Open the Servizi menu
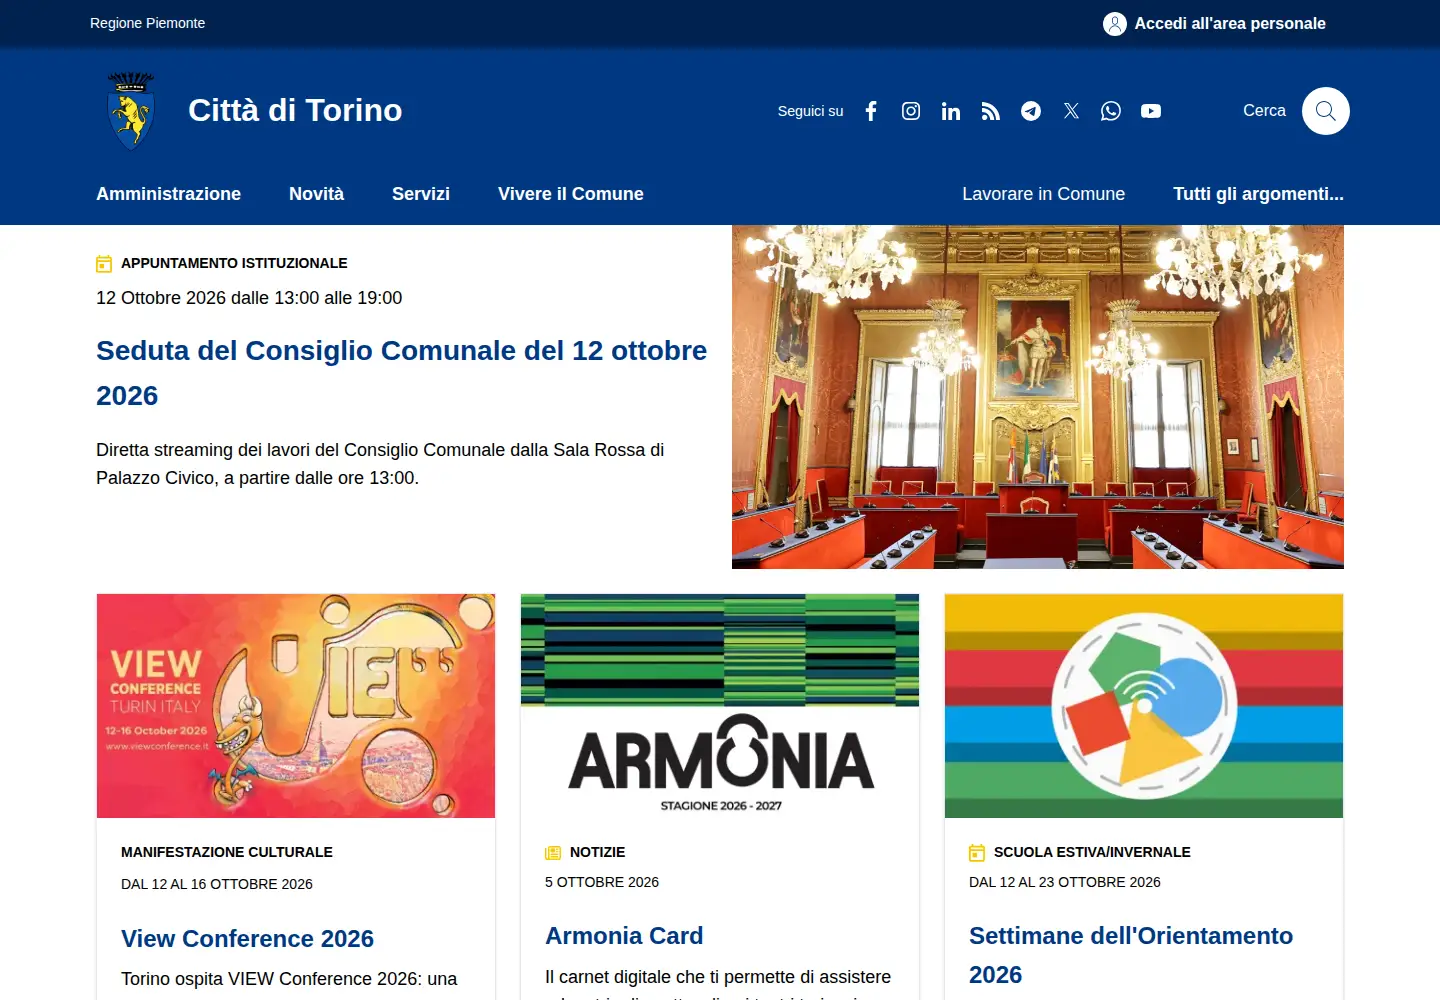The width and height of the screenshot is (1440, 1000). (x=421, y=194)
